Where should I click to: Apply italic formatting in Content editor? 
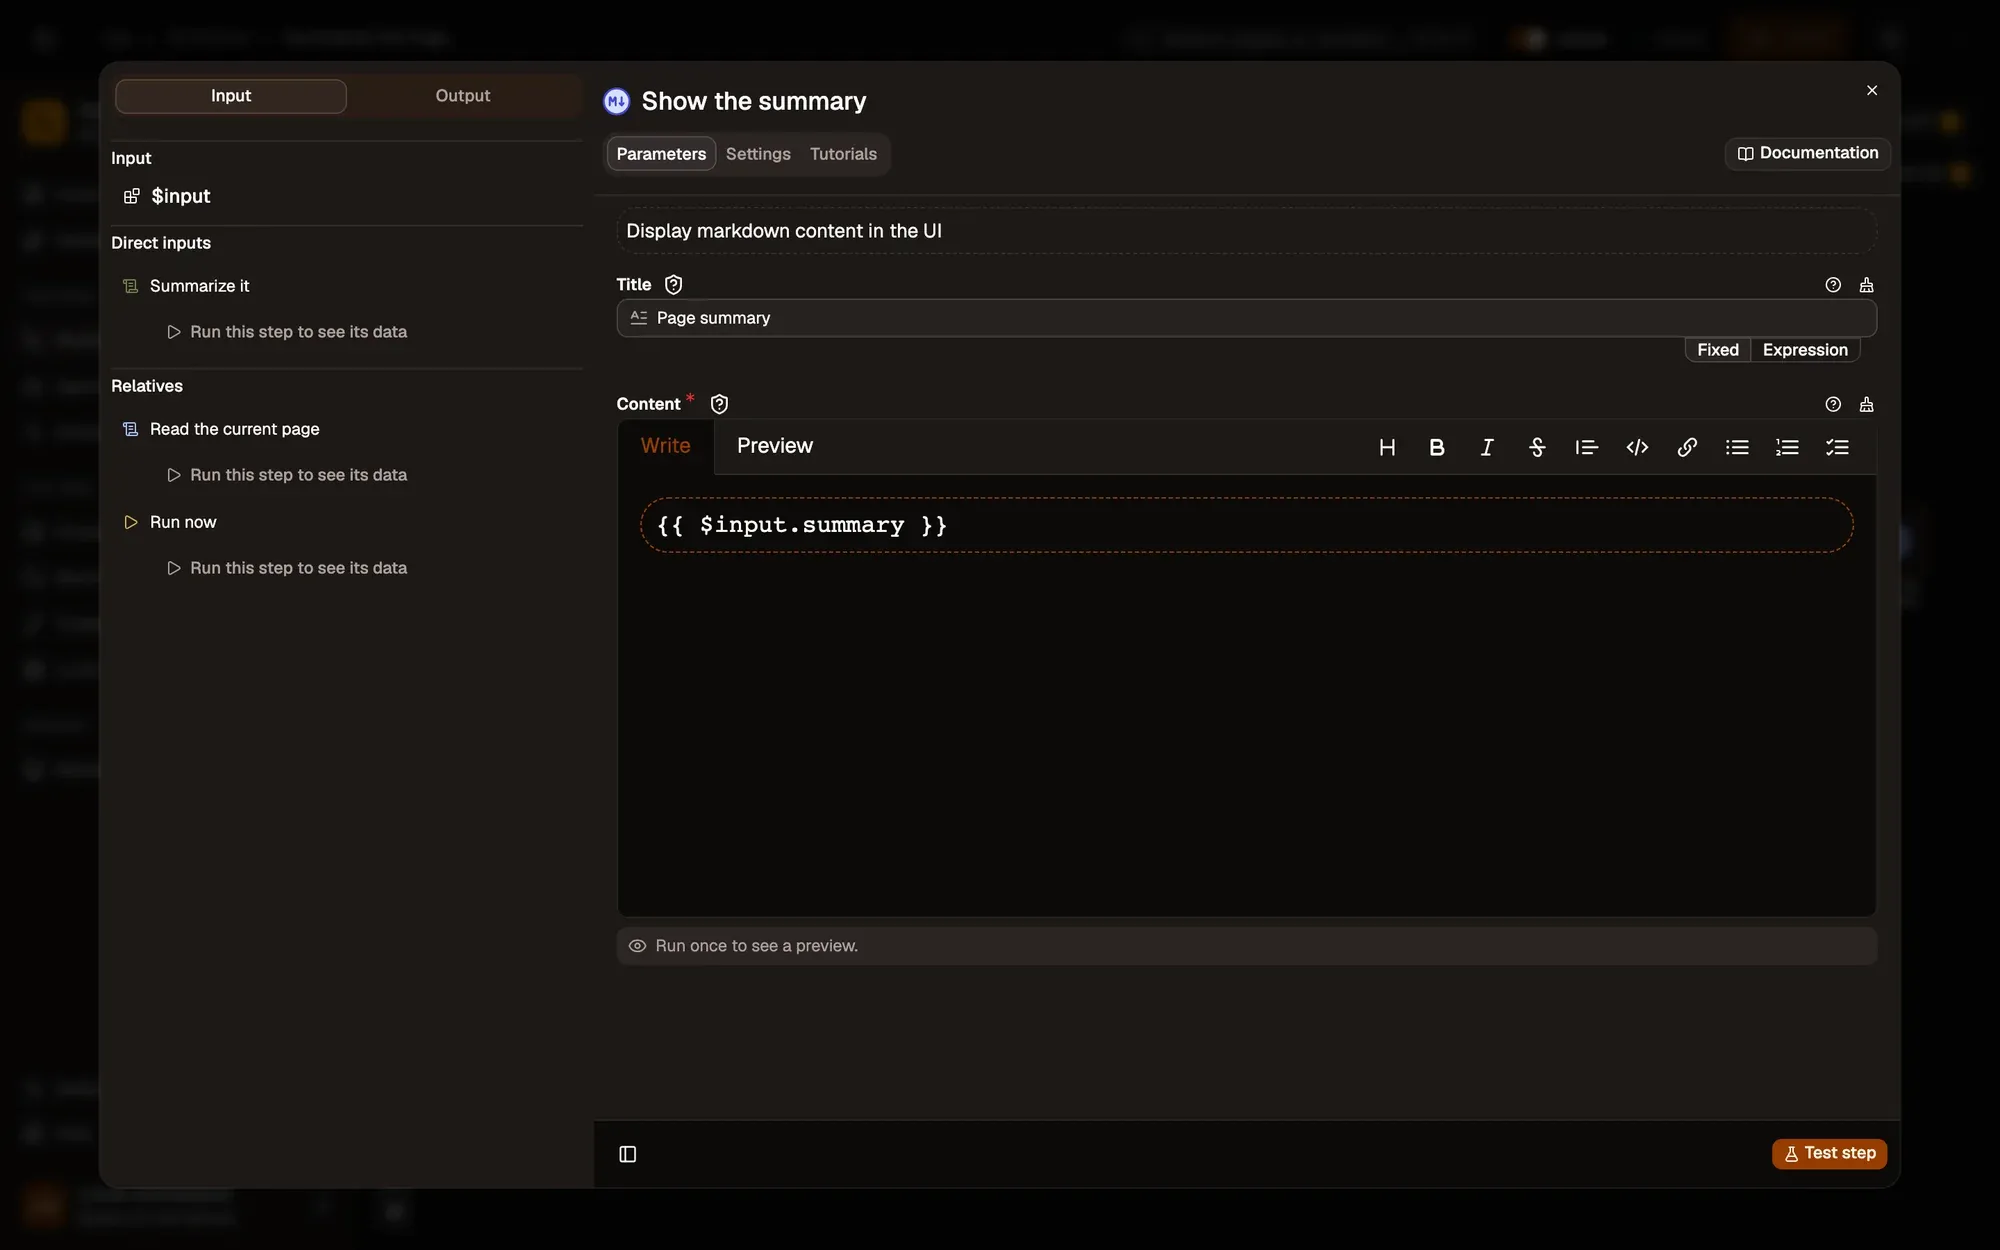1487,447
